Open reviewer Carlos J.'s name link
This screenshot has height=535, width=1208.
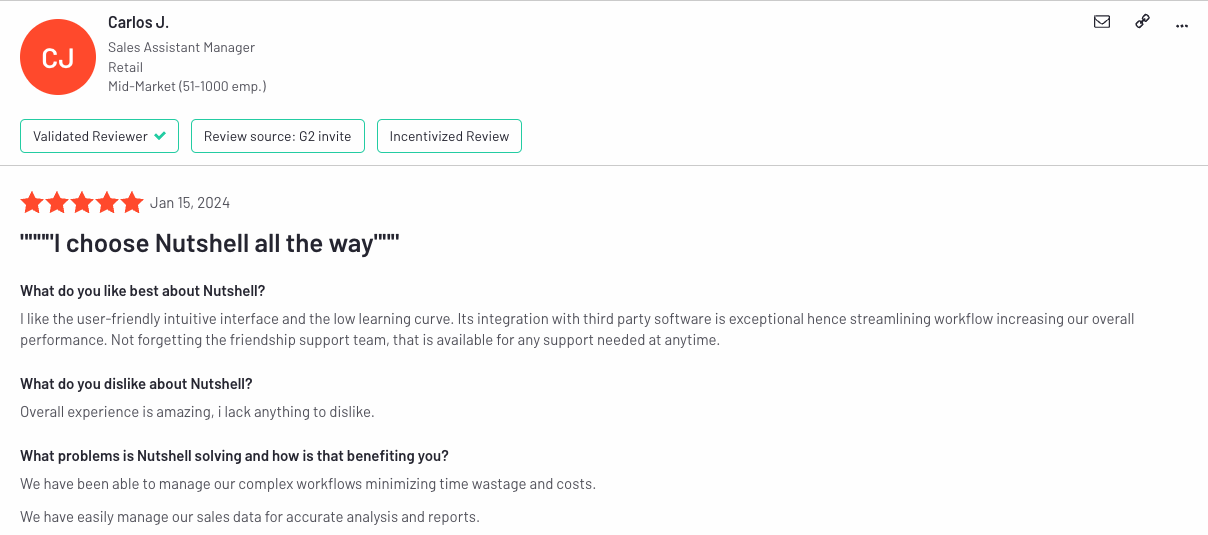[139, 22]
